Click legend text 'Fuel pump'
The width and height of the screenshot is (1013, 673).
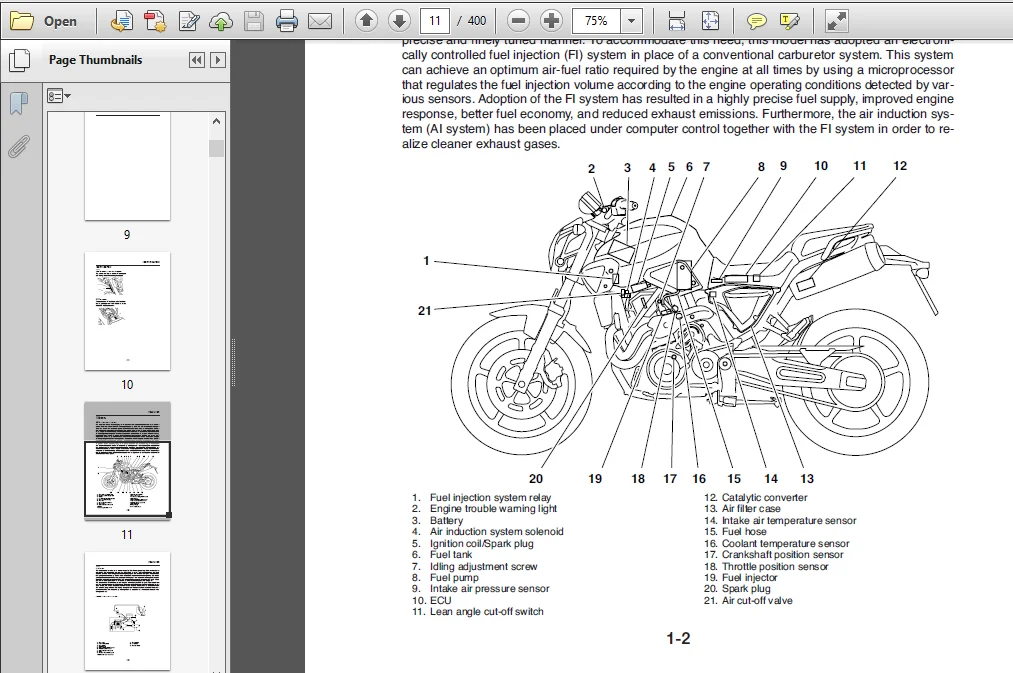454,578
